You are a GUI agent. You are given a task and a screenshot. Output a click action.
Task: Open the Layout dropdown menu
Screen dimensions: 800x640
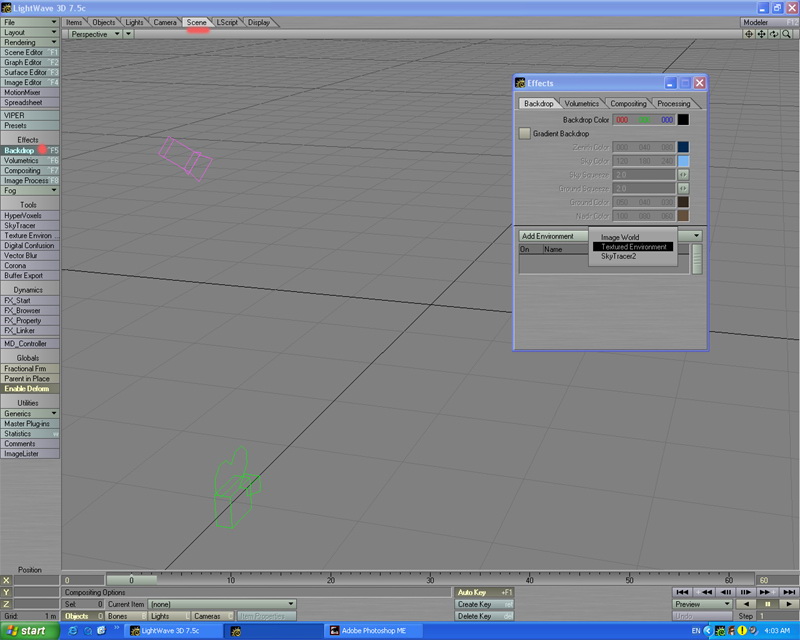coord(30,32)
